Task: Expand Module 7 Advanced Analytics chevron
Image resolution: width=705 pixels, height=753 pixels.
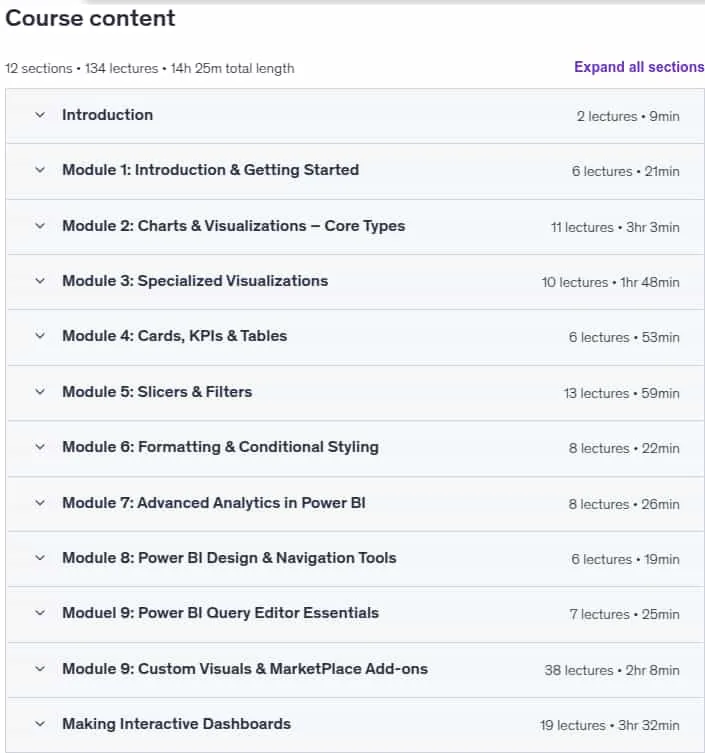Action: pyautogui.click(x=40, y=503)
